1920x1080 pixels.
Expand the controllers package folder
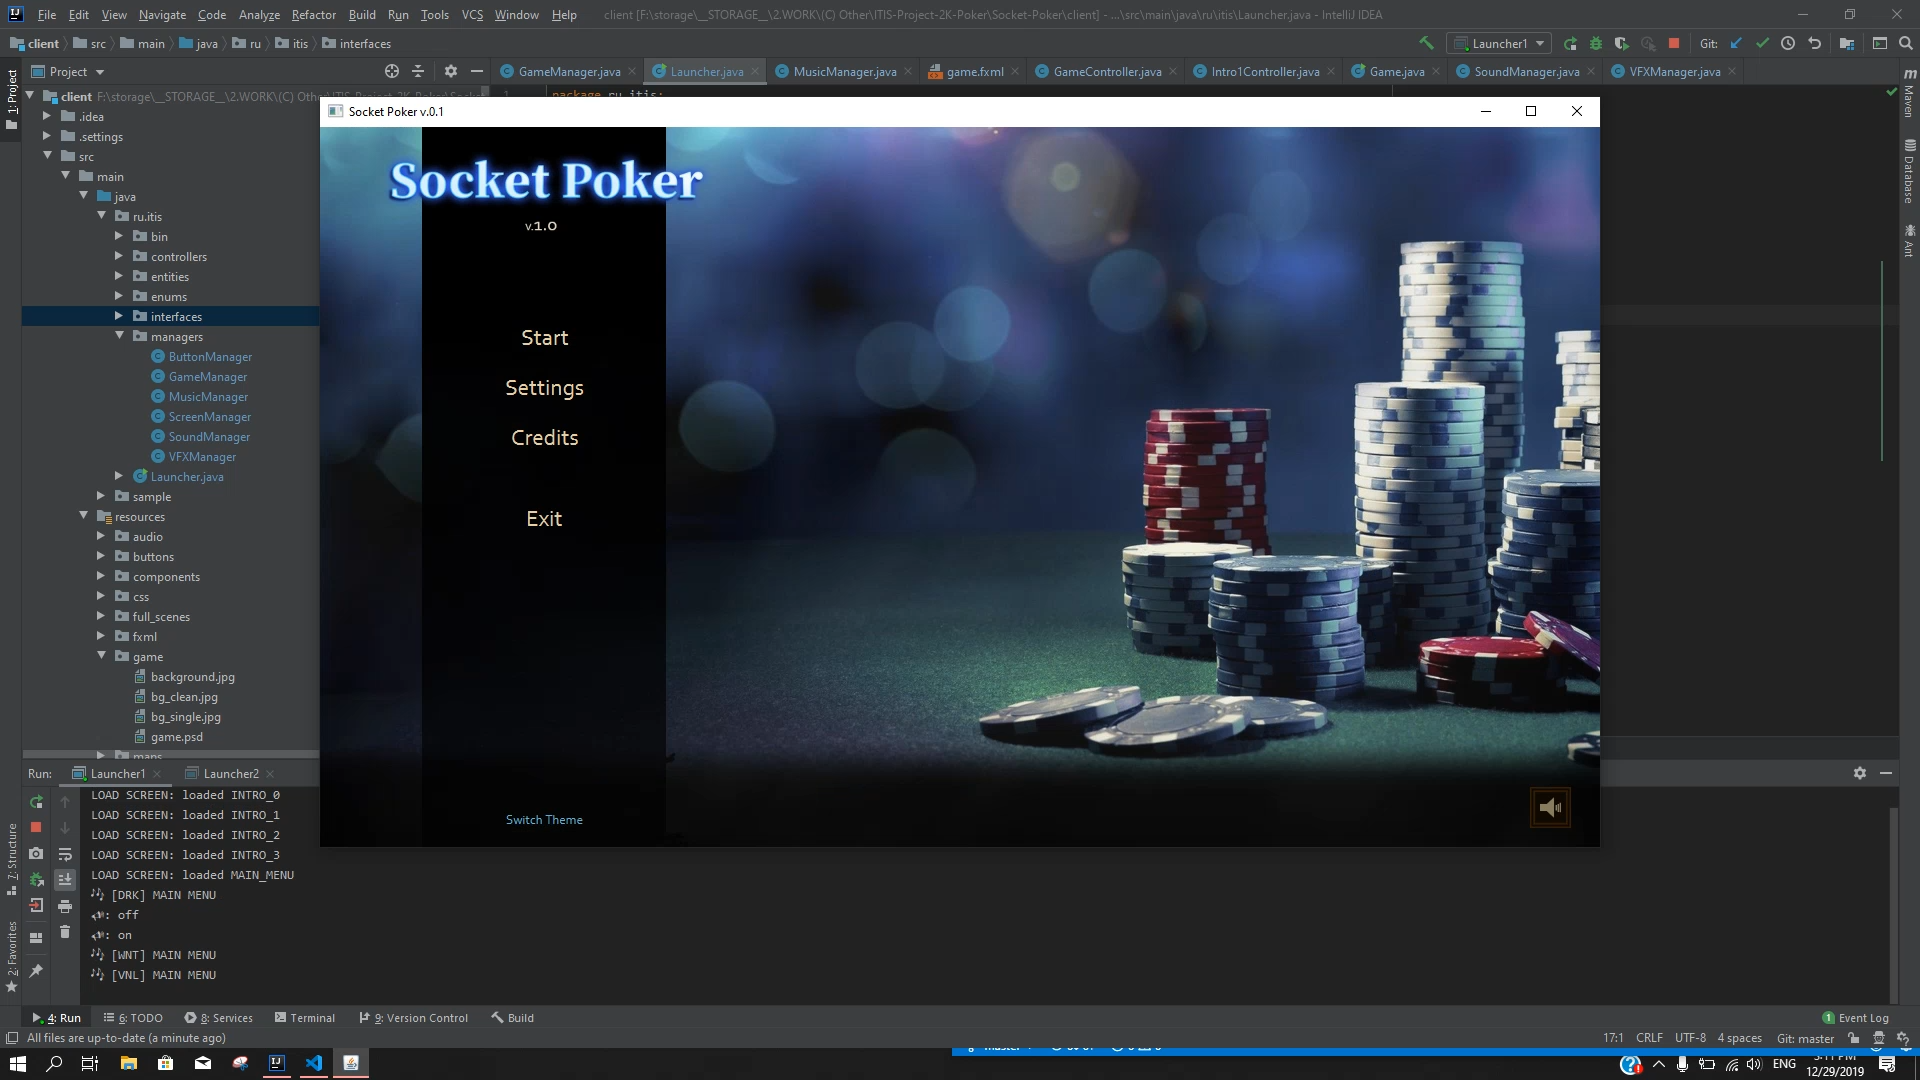pos(119,257)
